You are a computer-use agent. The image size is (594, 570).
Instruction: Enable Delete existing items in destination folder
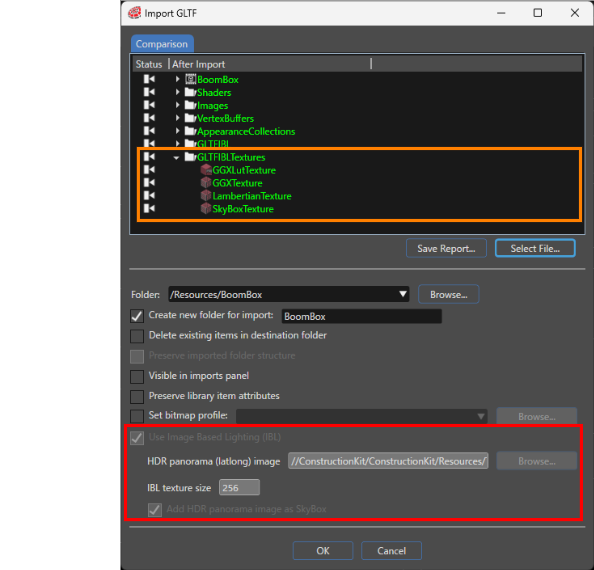pyautogui.click(x=137, y=336)
